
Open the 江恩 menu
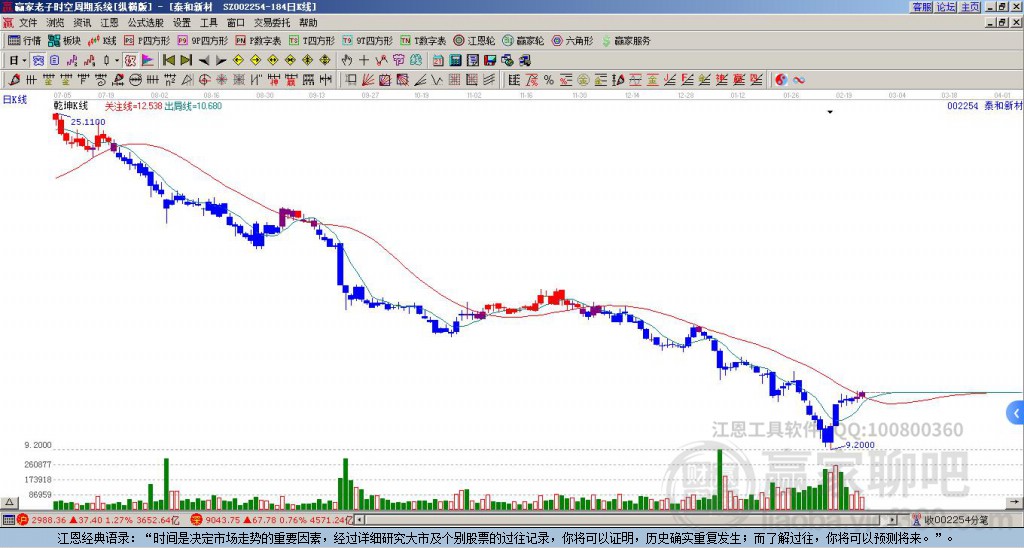click(109, 23)
